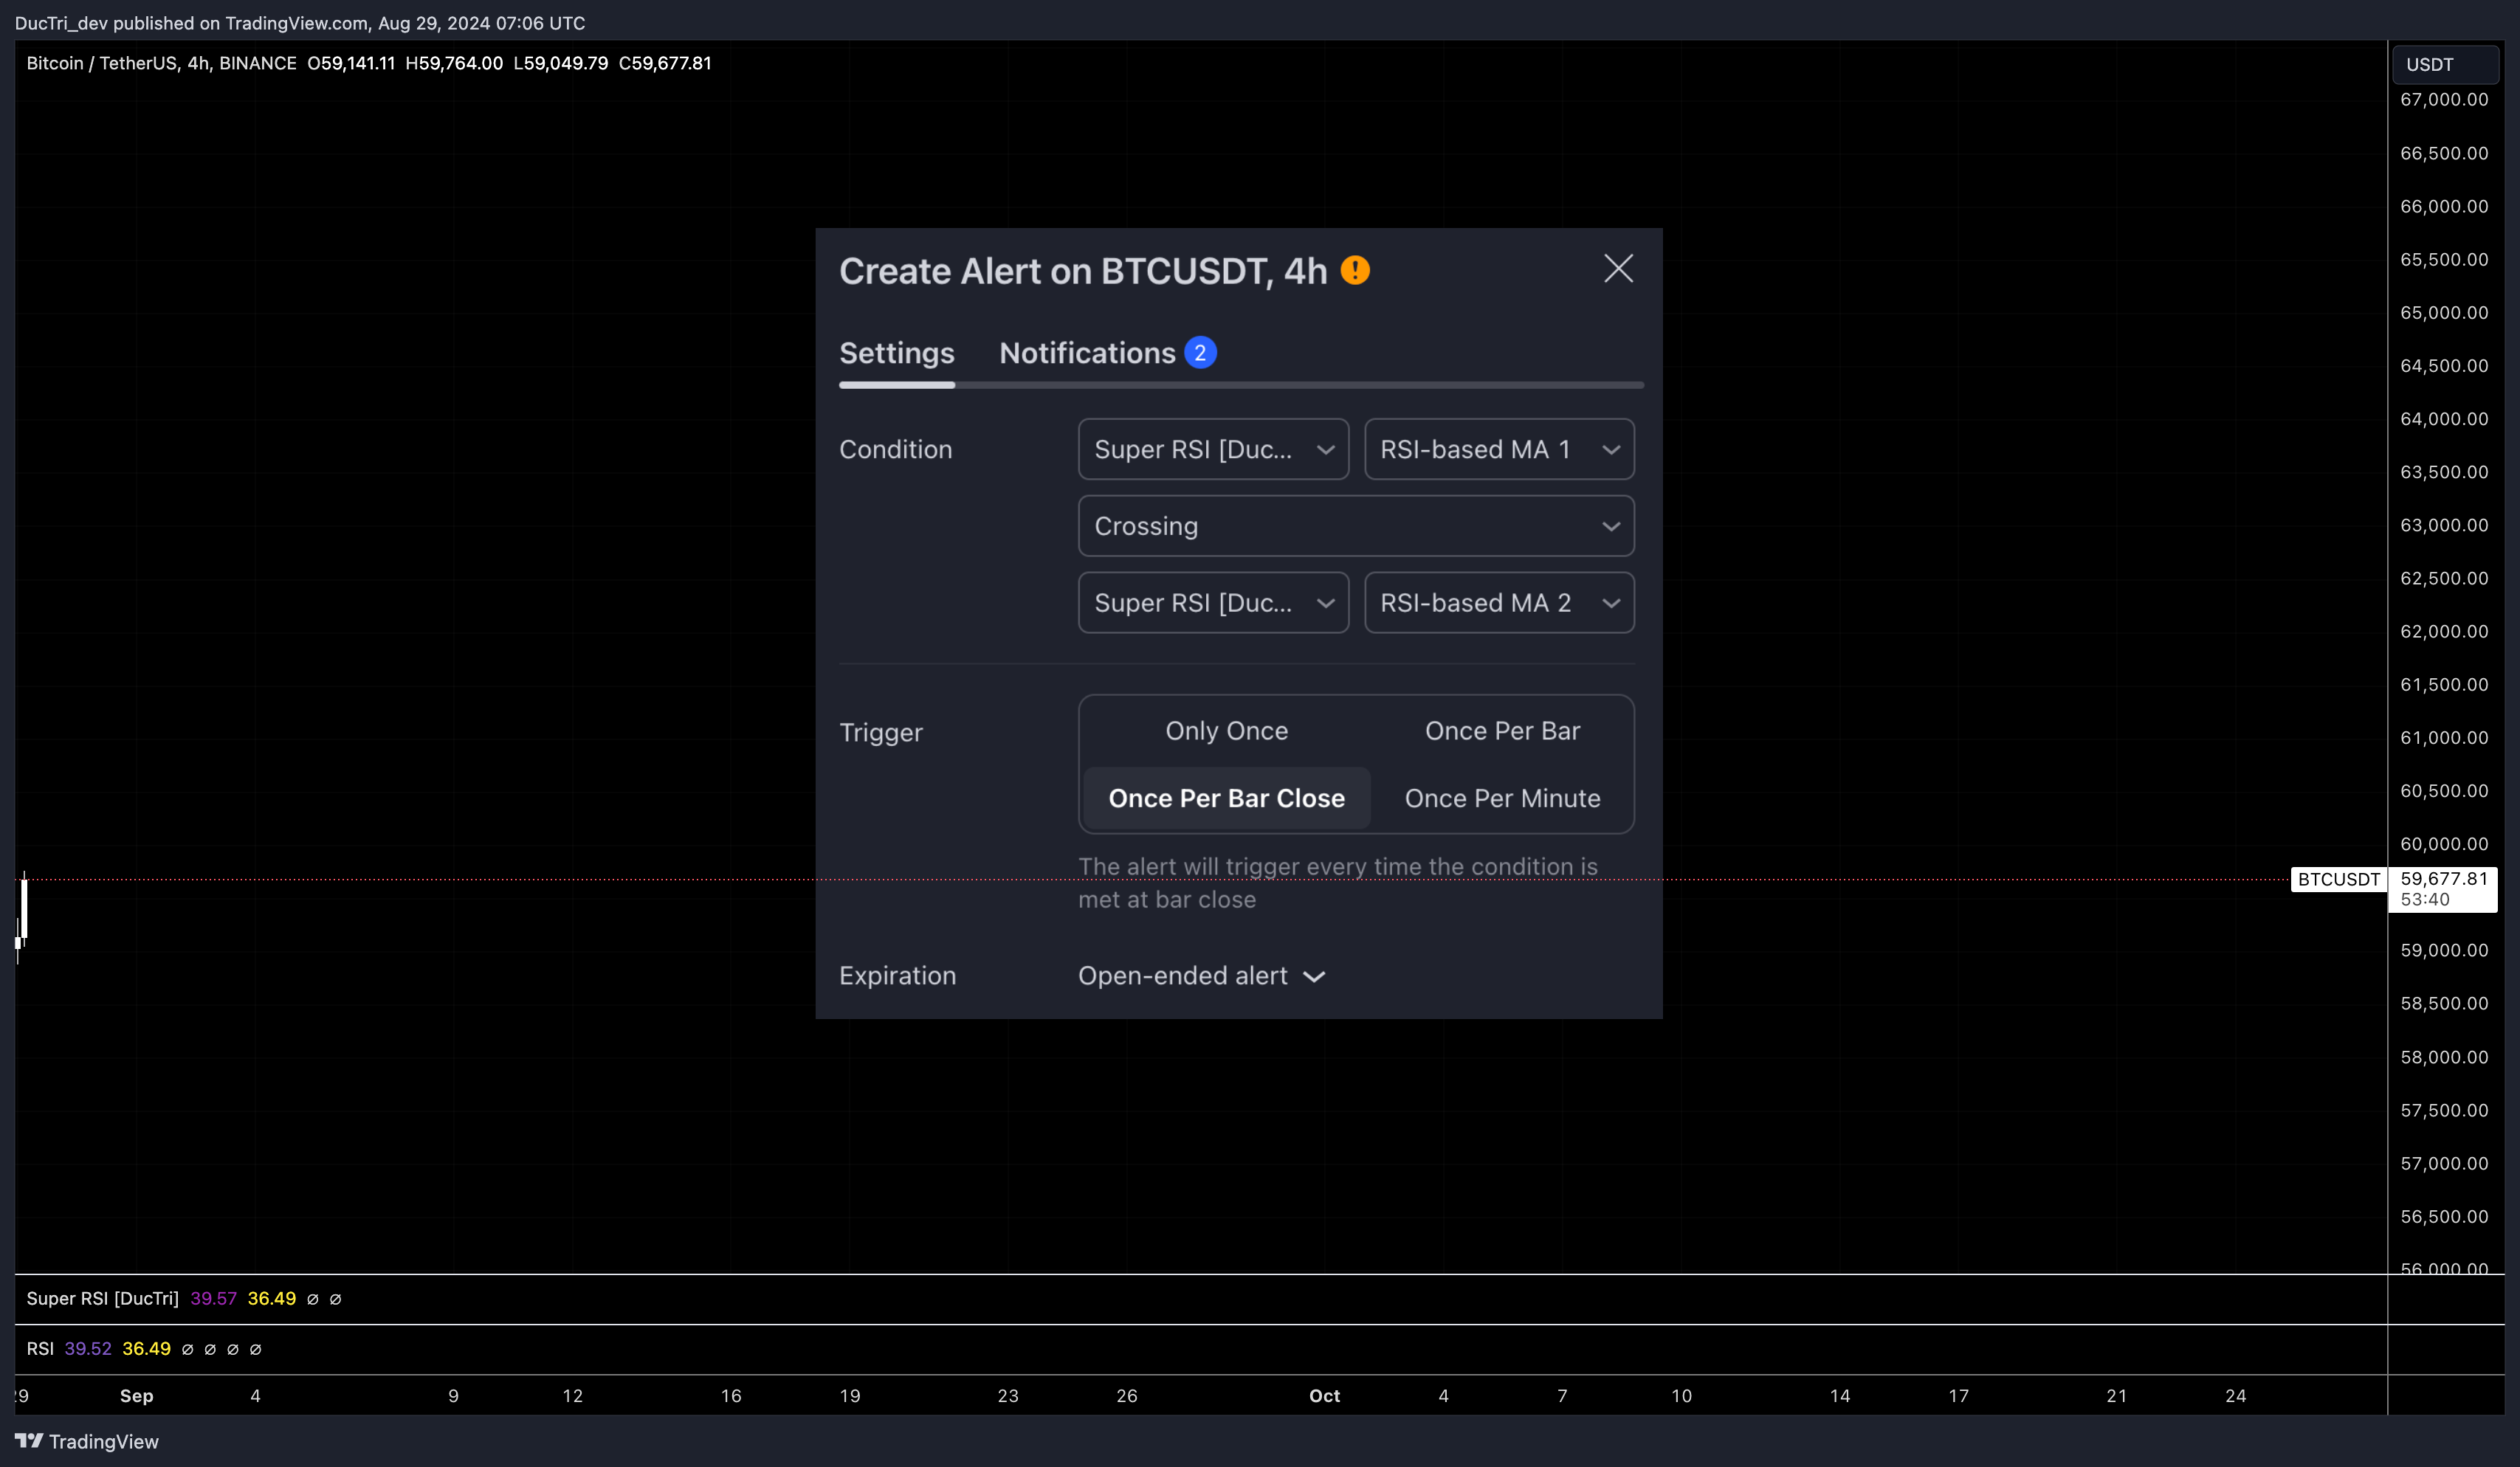Click the Trigger label
The height and width of the screenshot is (1467, 2520).
(x=880, y=733)
